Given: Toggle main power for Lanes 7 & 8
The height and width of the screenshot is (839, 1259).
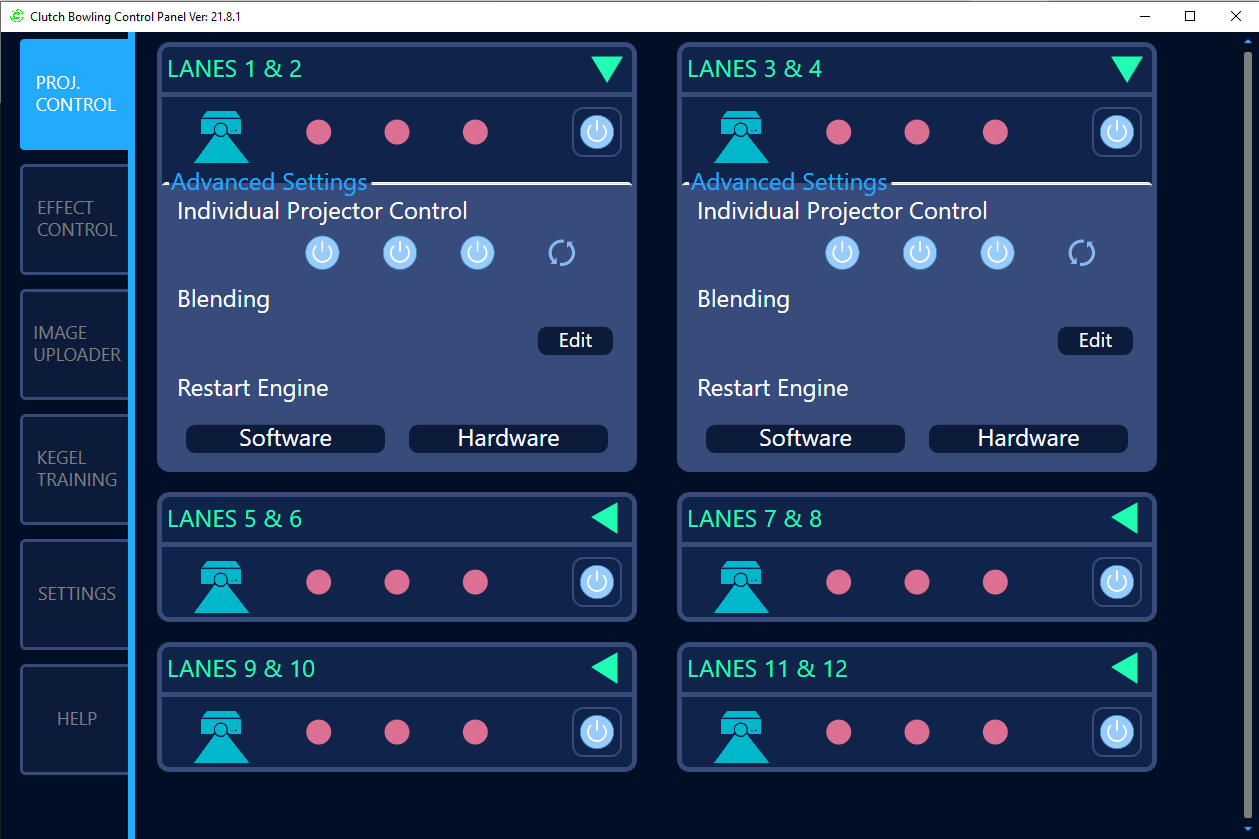Looking at the screenshot, I should coord(1117,582).
